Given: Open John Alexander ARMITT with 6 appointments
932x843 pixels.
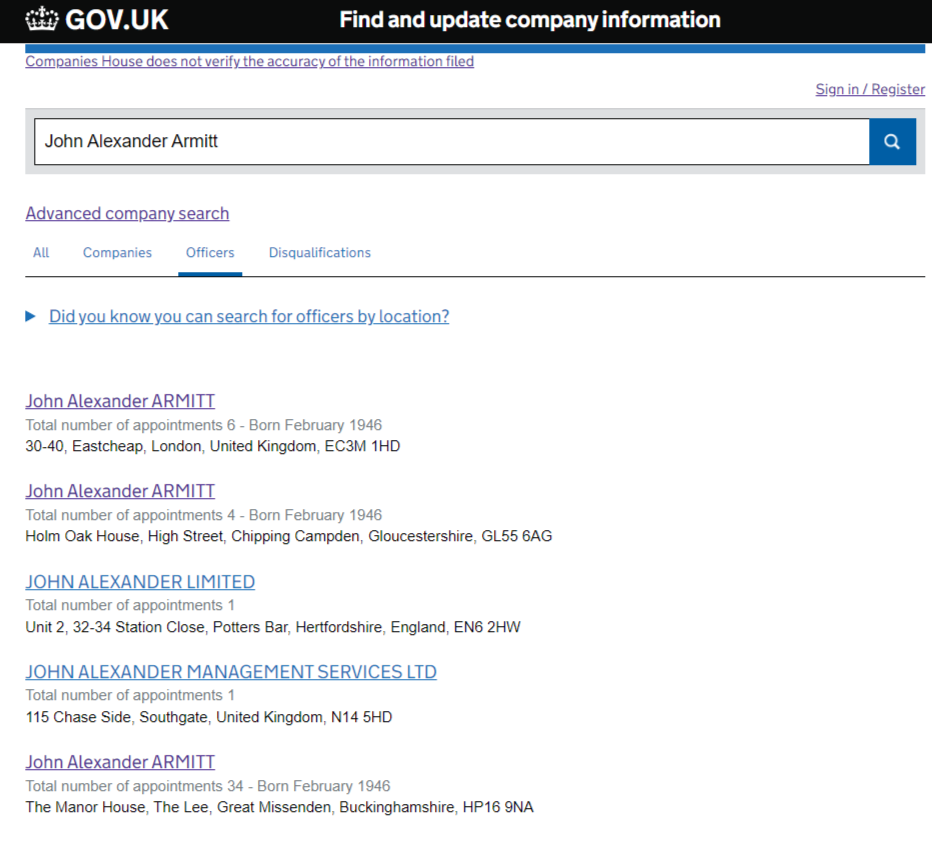Looking at the screenshot, I should (120, 401).
